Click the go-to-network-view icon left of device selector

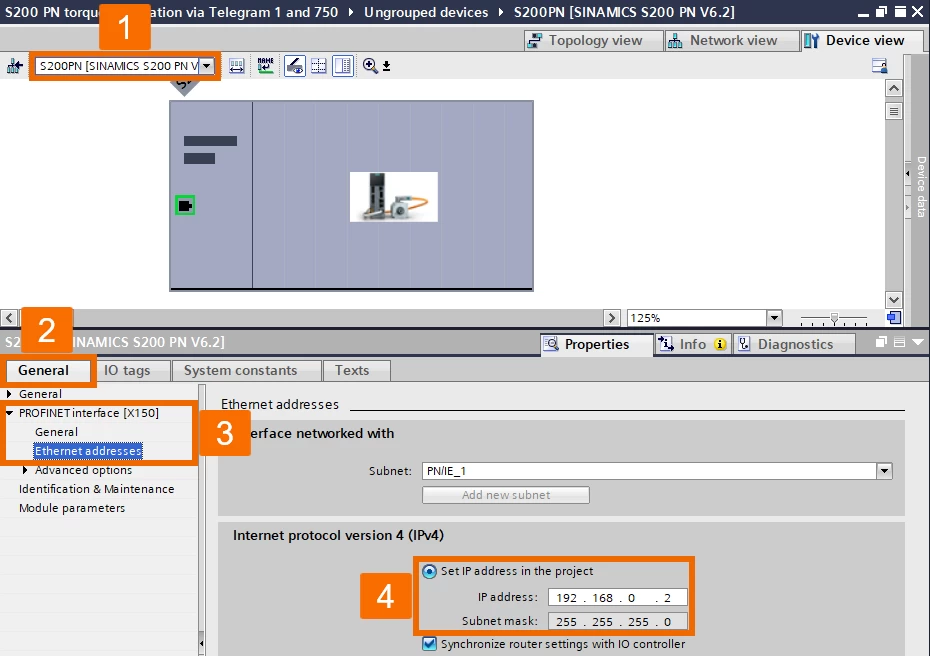pyautogui.click(x=14, y=66)
